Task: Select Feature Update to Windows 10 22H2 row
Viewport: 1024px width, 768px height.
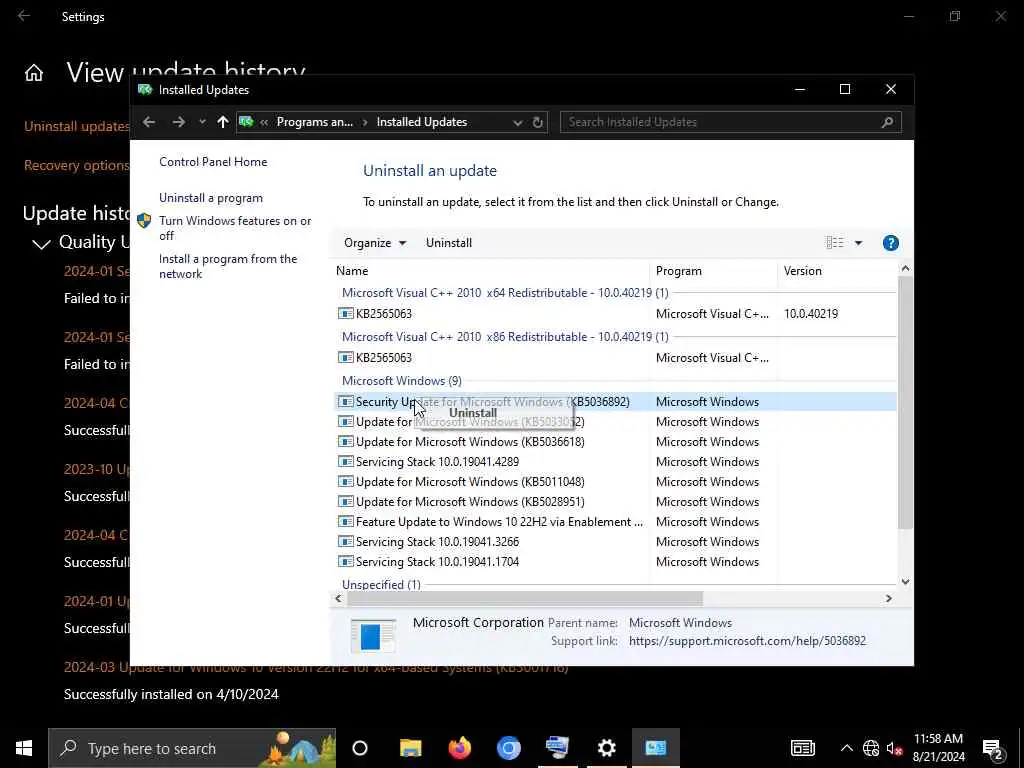Action: tap(499, 522)
